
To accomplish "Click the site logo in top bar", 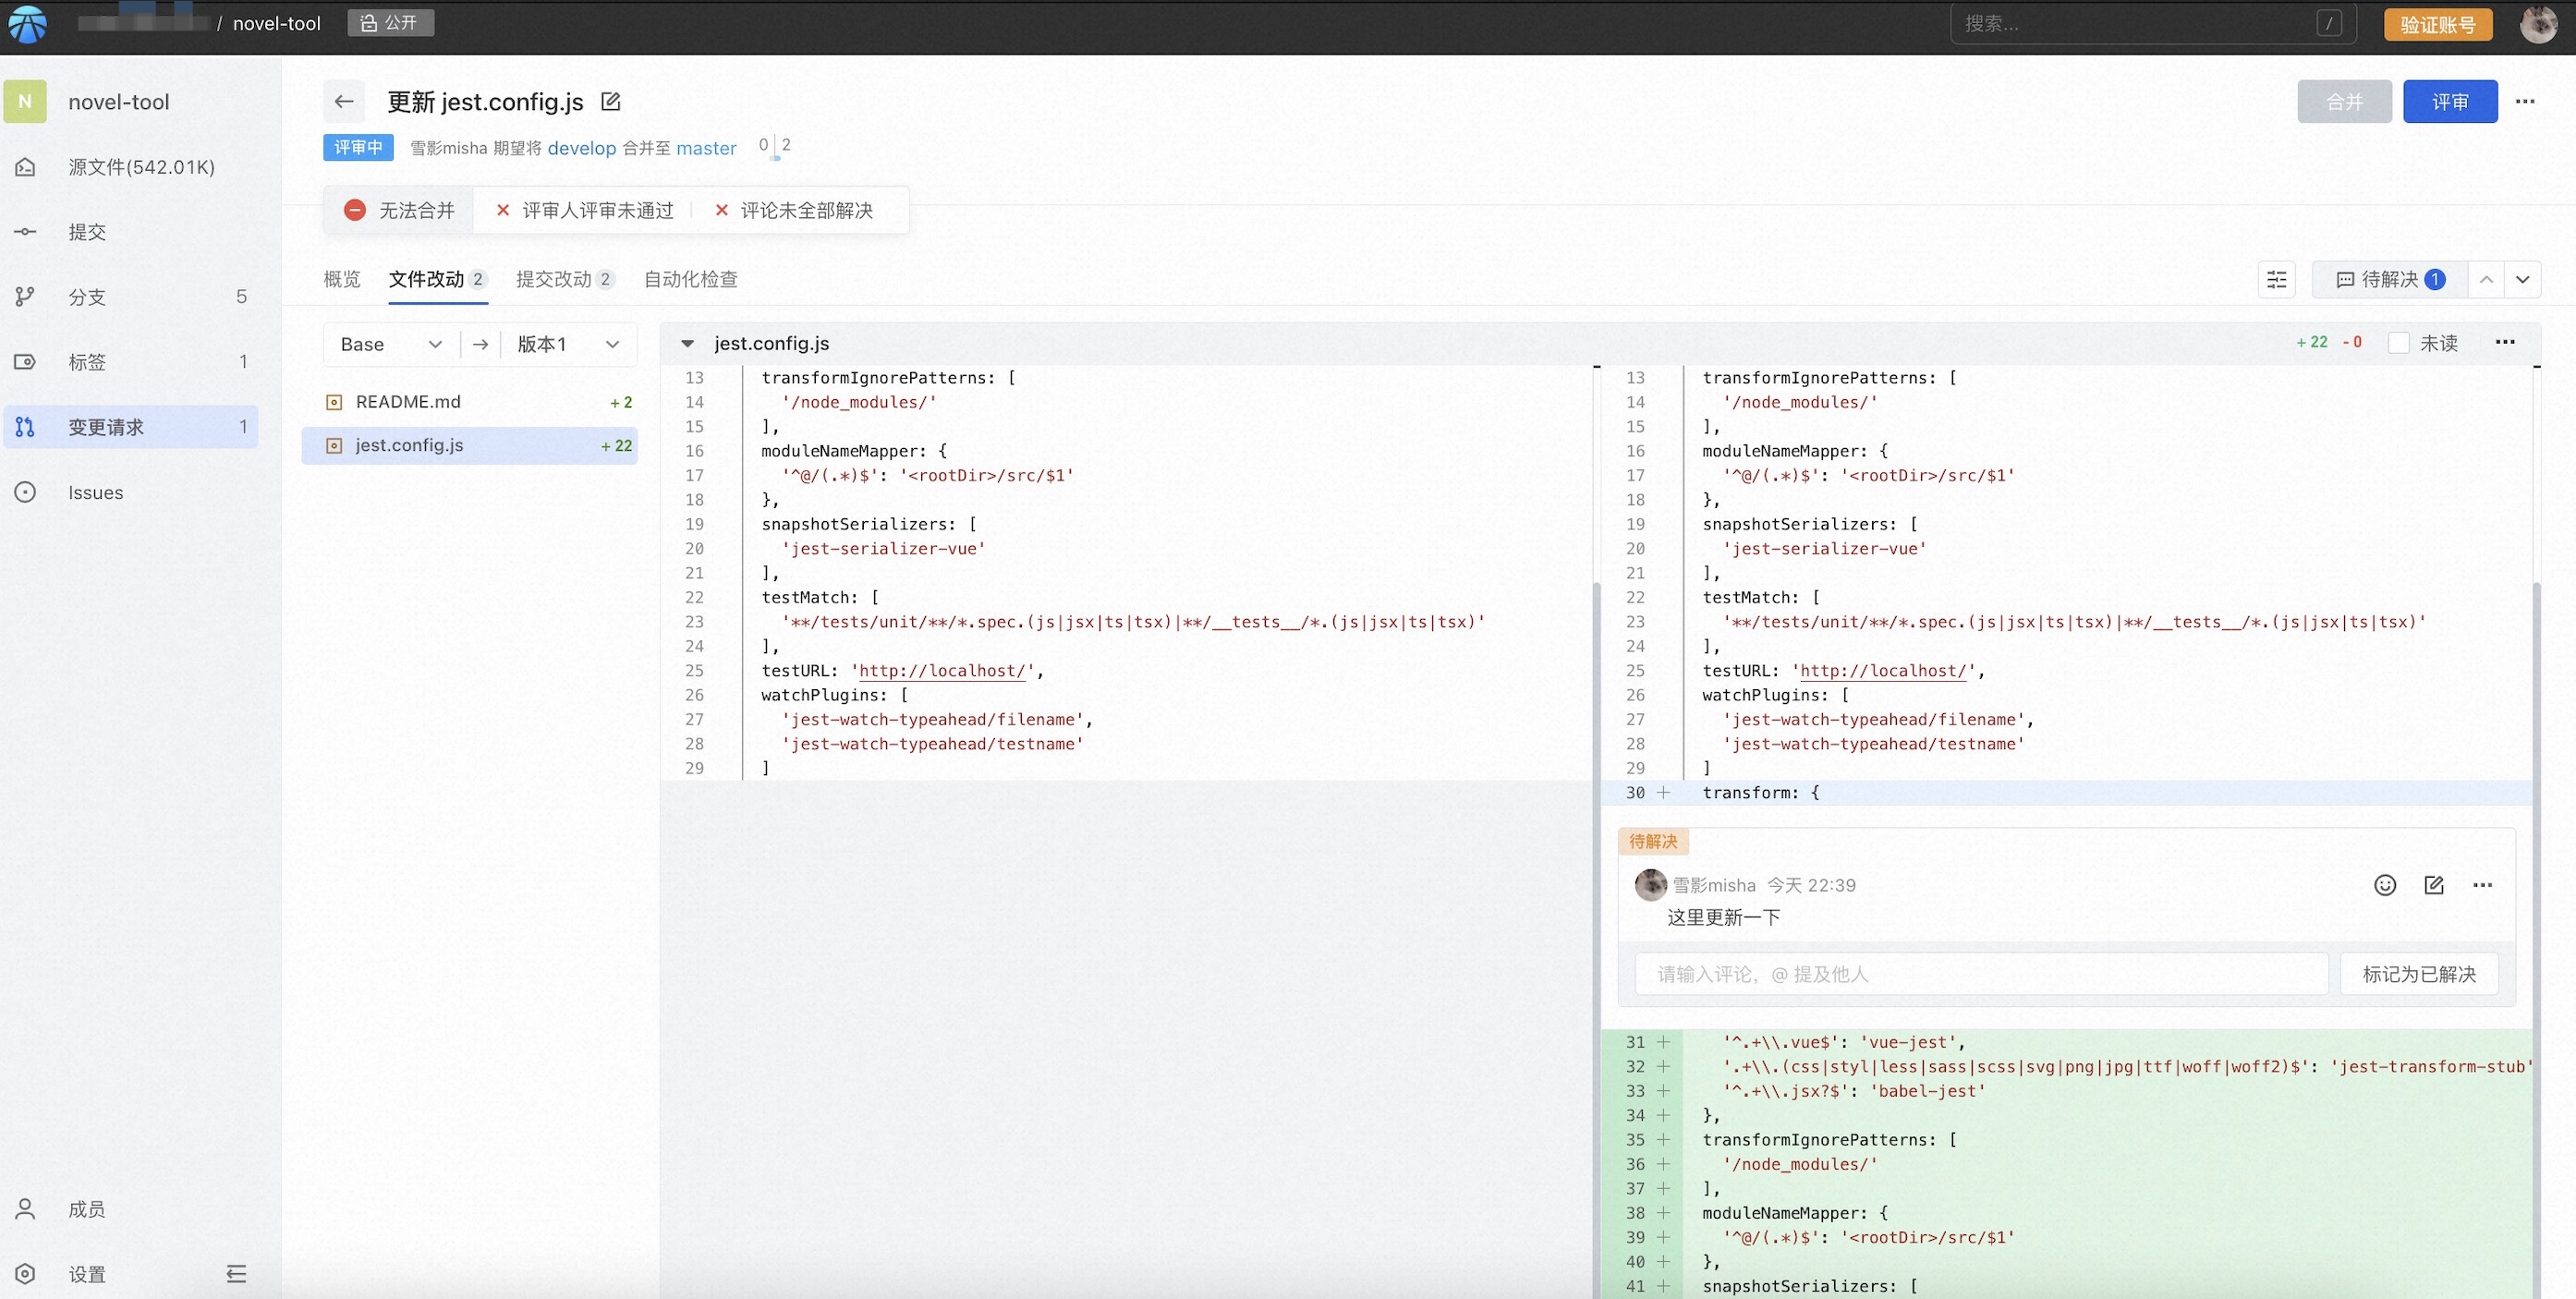I will (28, 24).
